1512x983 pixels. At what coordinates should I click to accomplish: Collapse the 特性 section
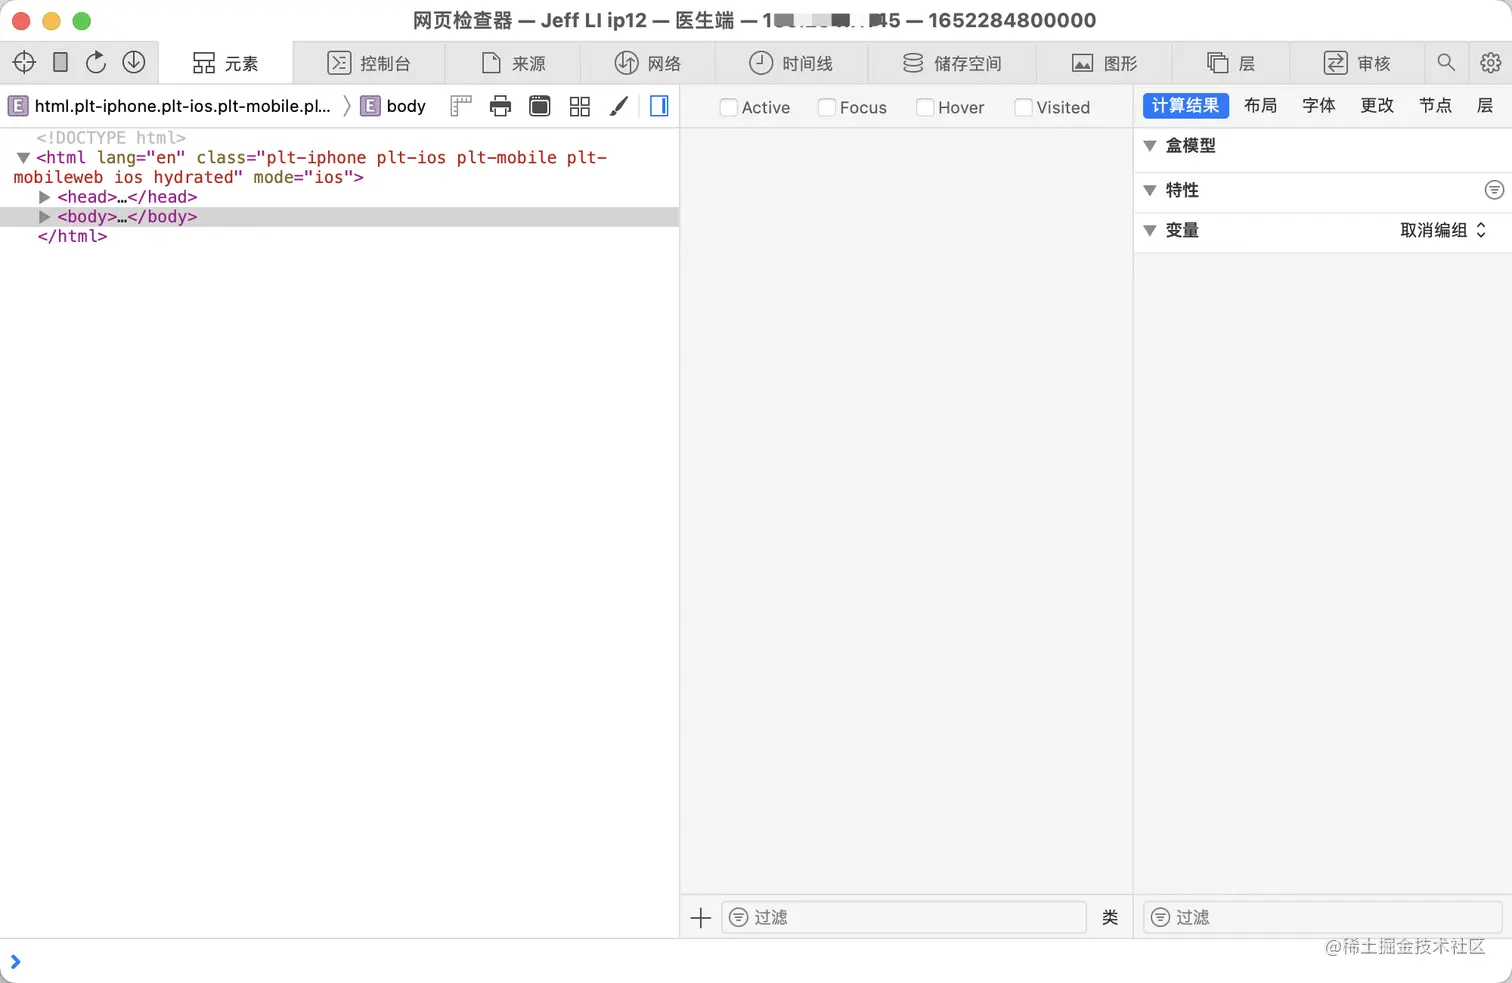(x=1150, y=190)
